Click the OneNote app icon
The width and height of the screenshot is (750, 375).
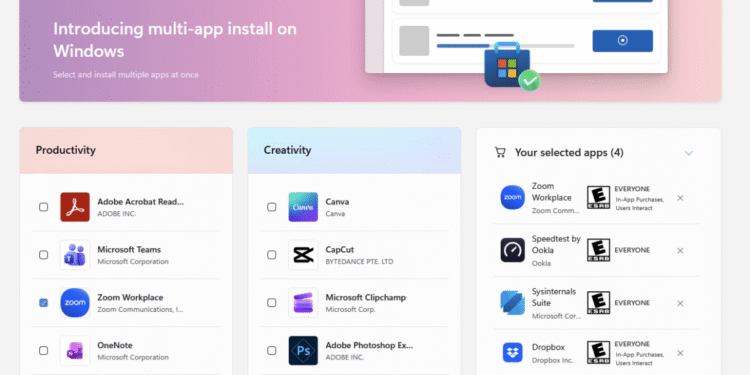pos(75,350)
